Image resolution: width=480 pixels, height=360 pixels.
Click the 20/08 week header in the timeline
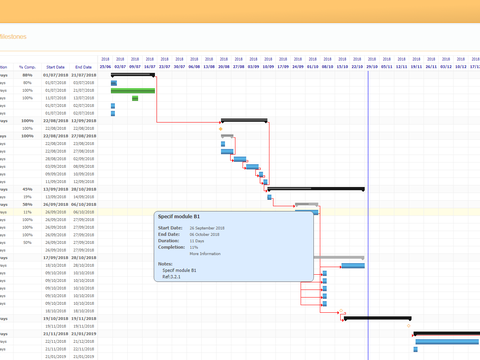coord(224,67)
